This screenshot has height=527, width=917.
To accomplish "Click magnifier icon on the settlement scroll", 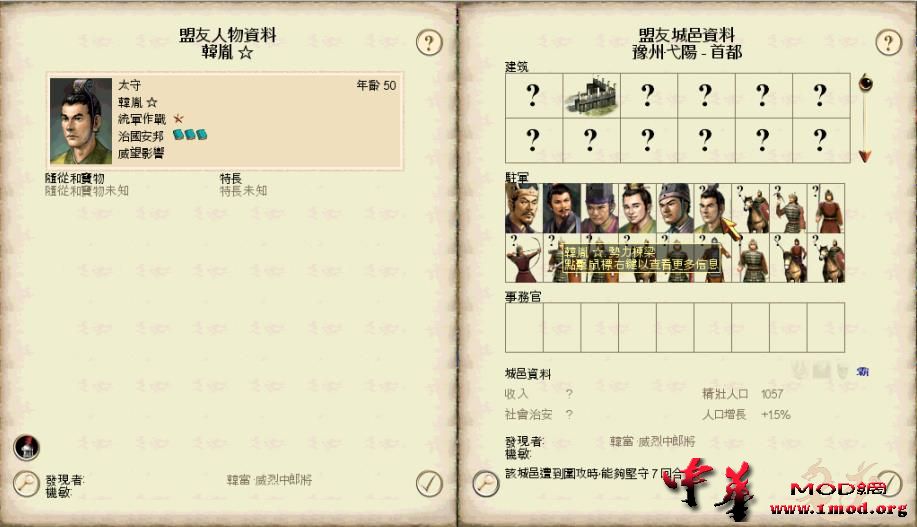I will pyautogui.click(x=486, y=484).
